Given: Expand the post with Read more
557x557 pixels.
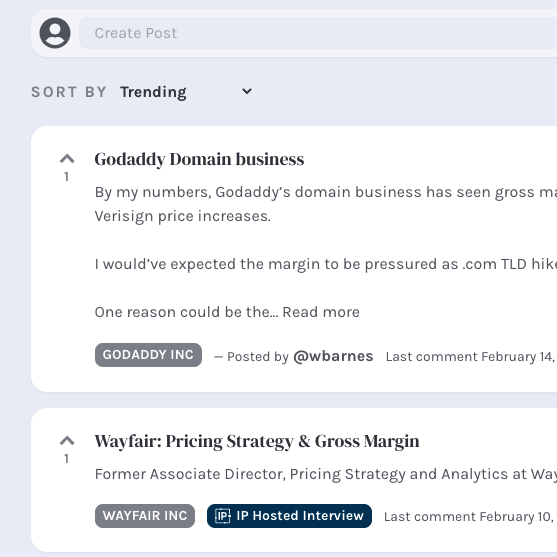Looking at the screenshot, I should pos(321,312).
